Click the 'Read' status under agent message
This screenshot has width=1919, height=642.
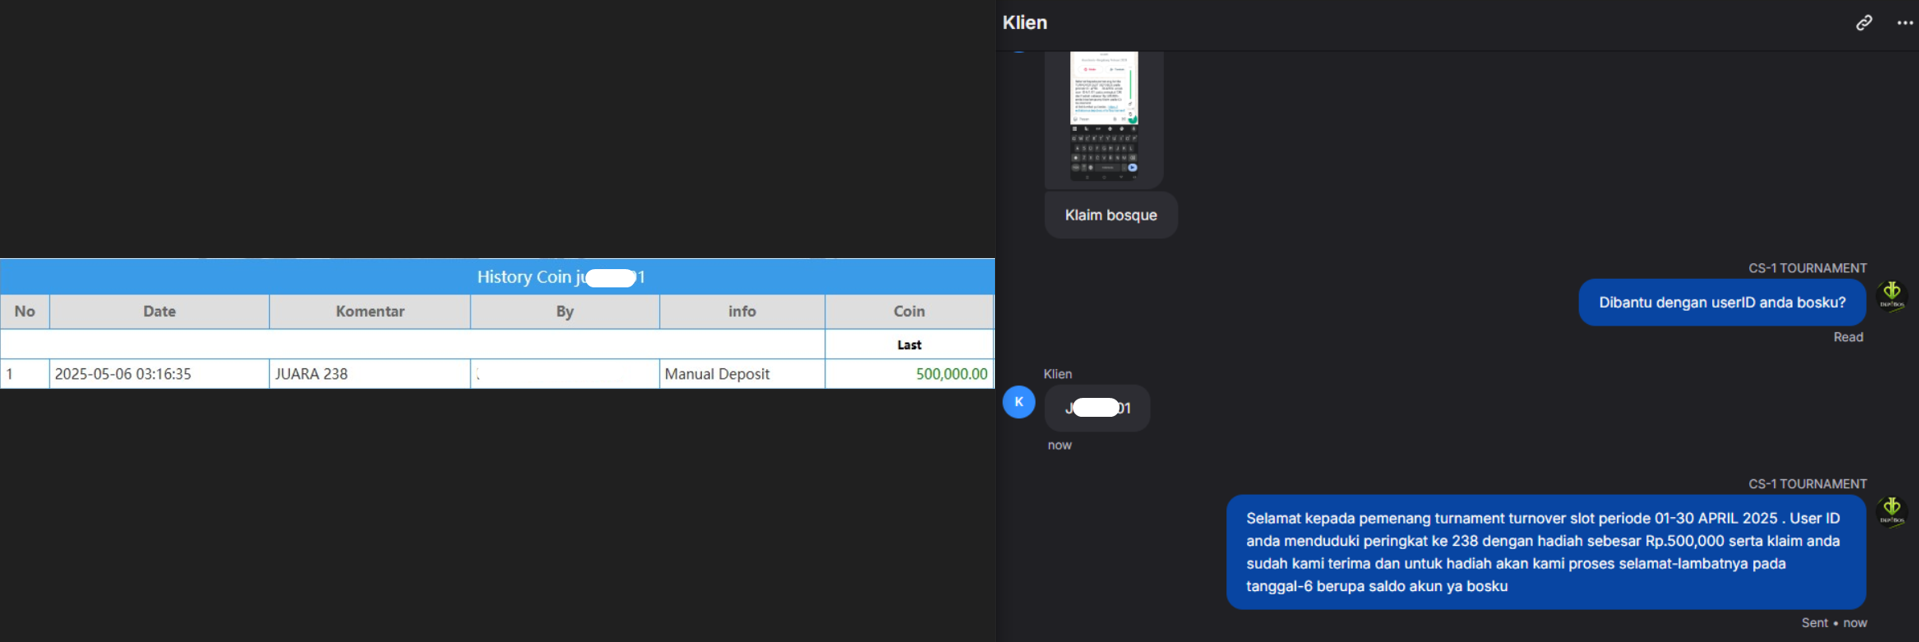1848,337
